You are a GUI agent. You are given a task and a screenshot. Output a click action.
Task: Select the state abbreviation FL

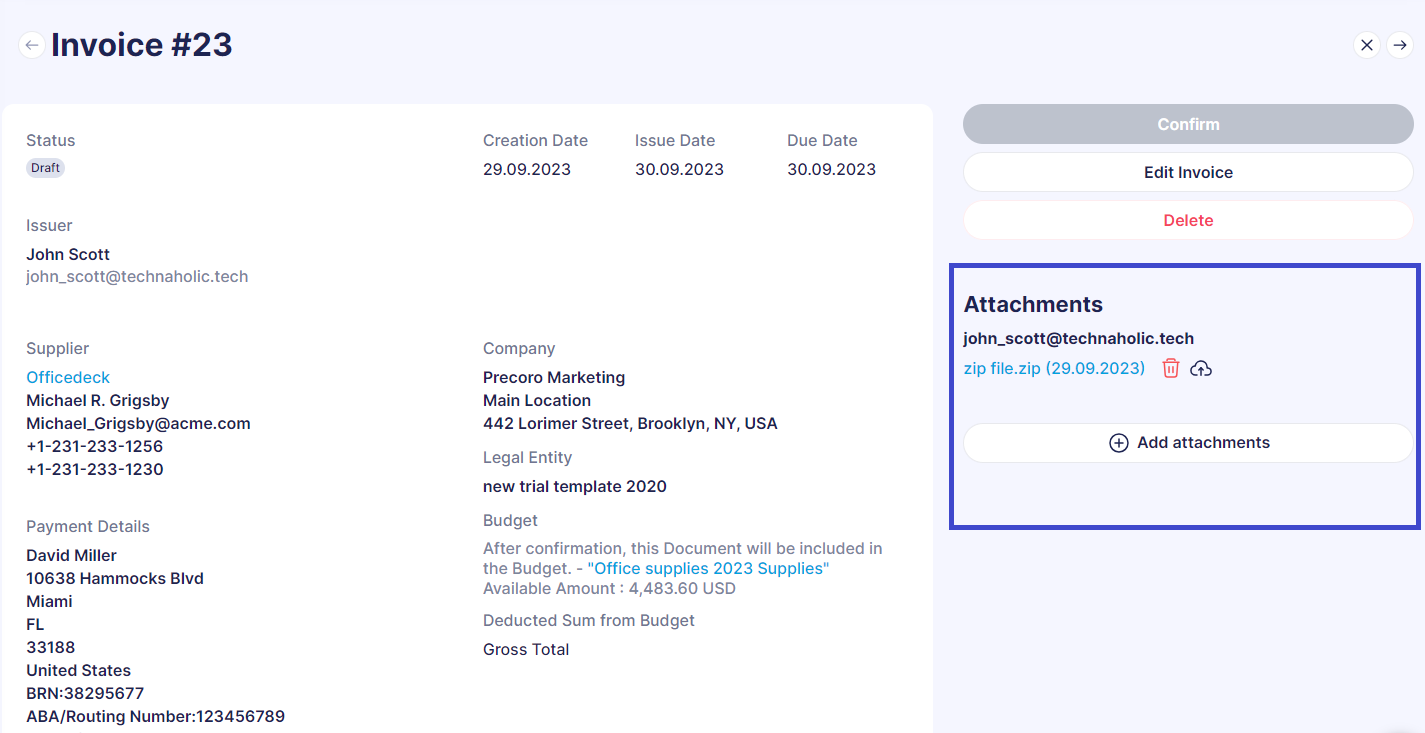[x=35, y=624]
